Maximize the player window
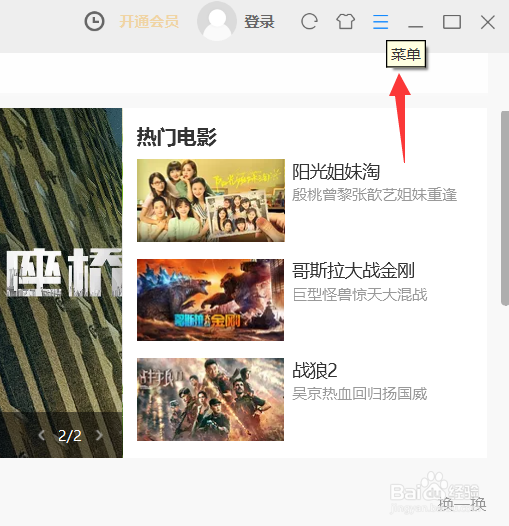509x526 pixels. point(452,22)
